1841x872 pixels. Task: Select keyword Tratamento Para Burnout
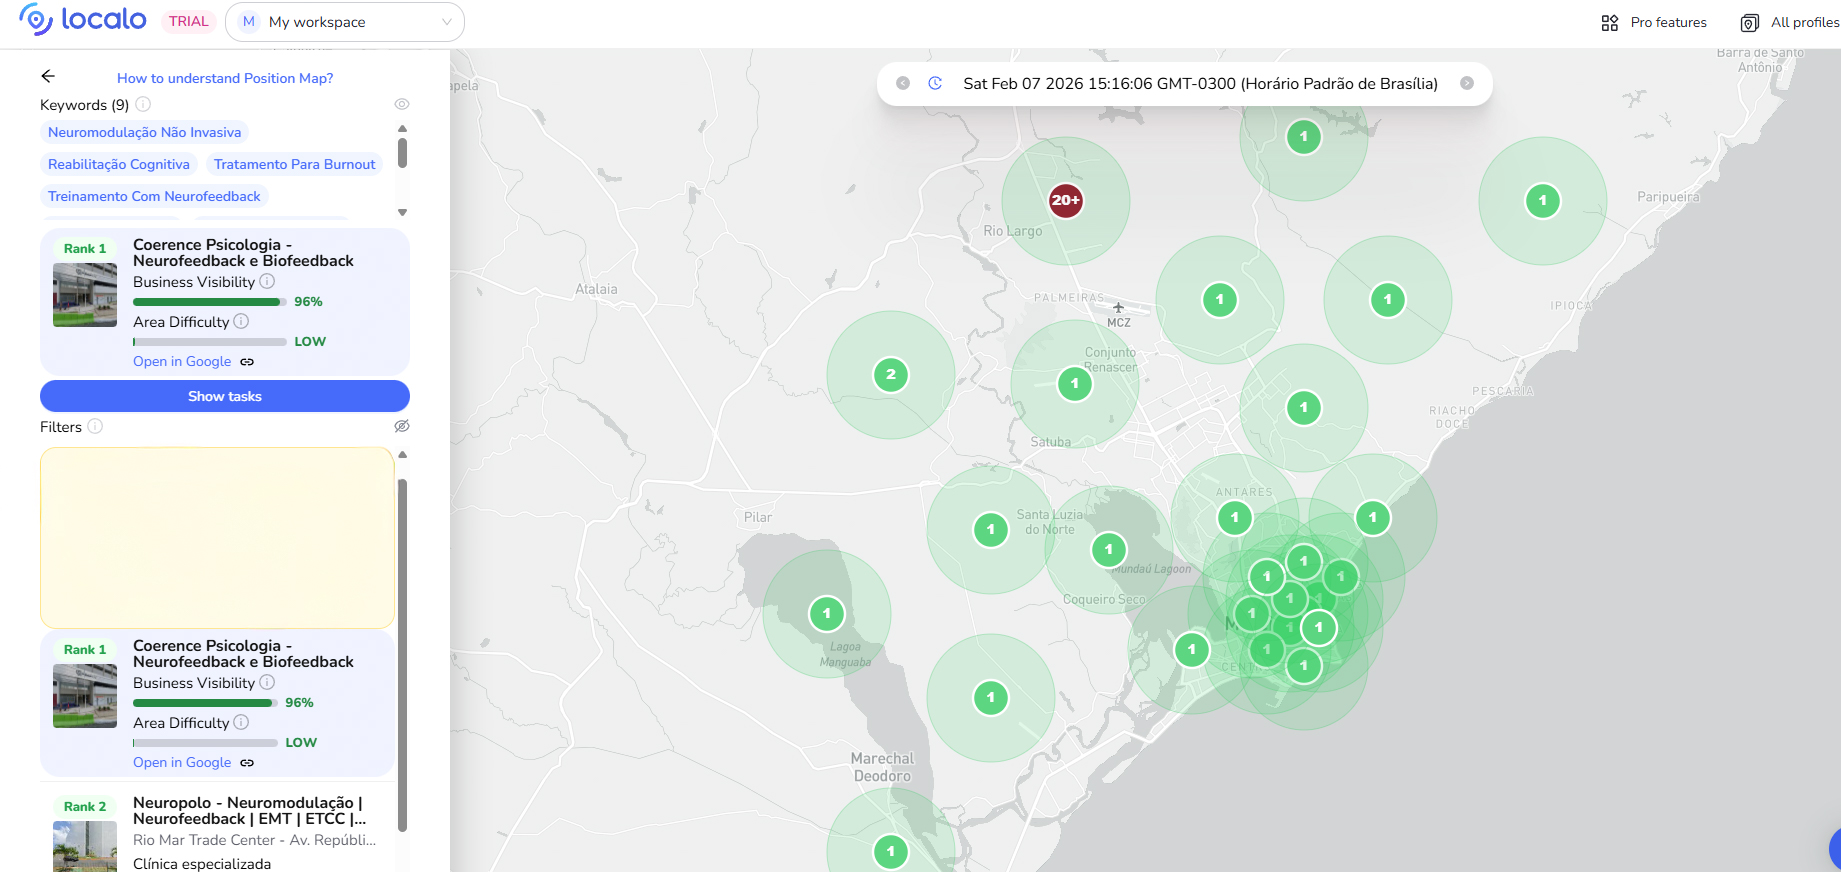(x=295, y=164)
